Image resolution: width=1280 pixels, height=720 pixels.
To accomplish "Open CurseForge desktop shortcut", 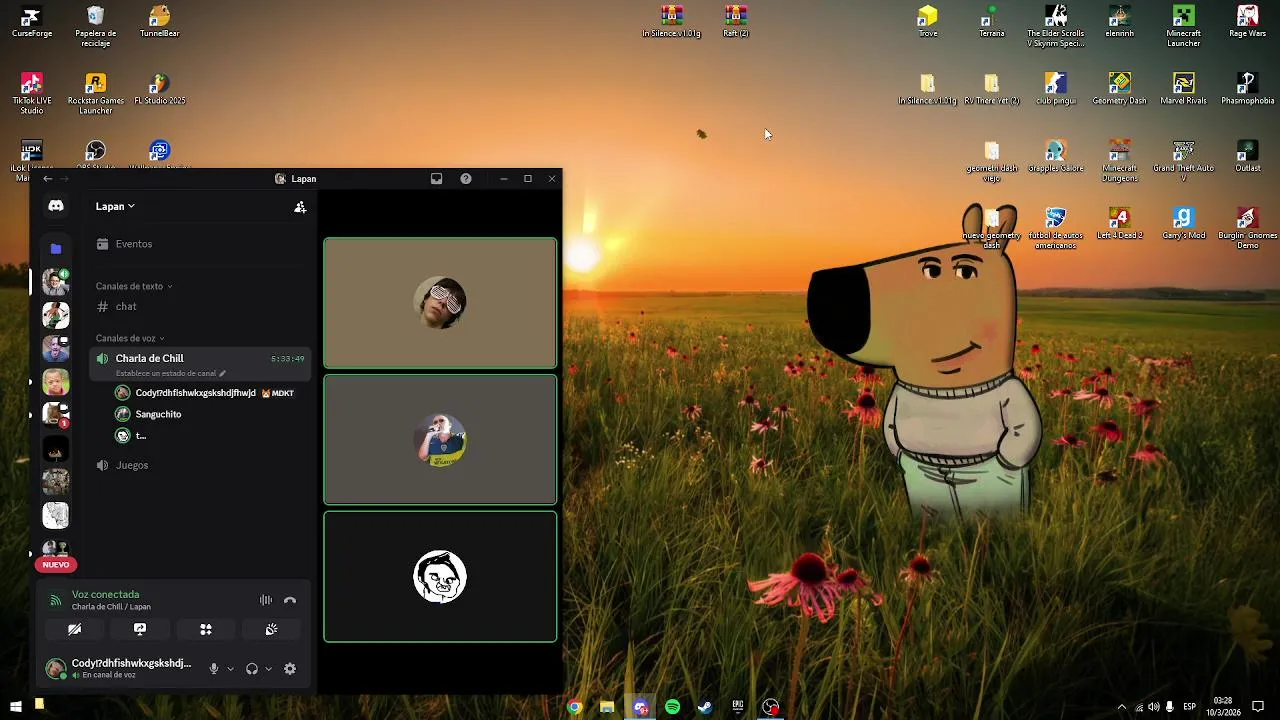I will pyautogui.click(x=32, y=22).
